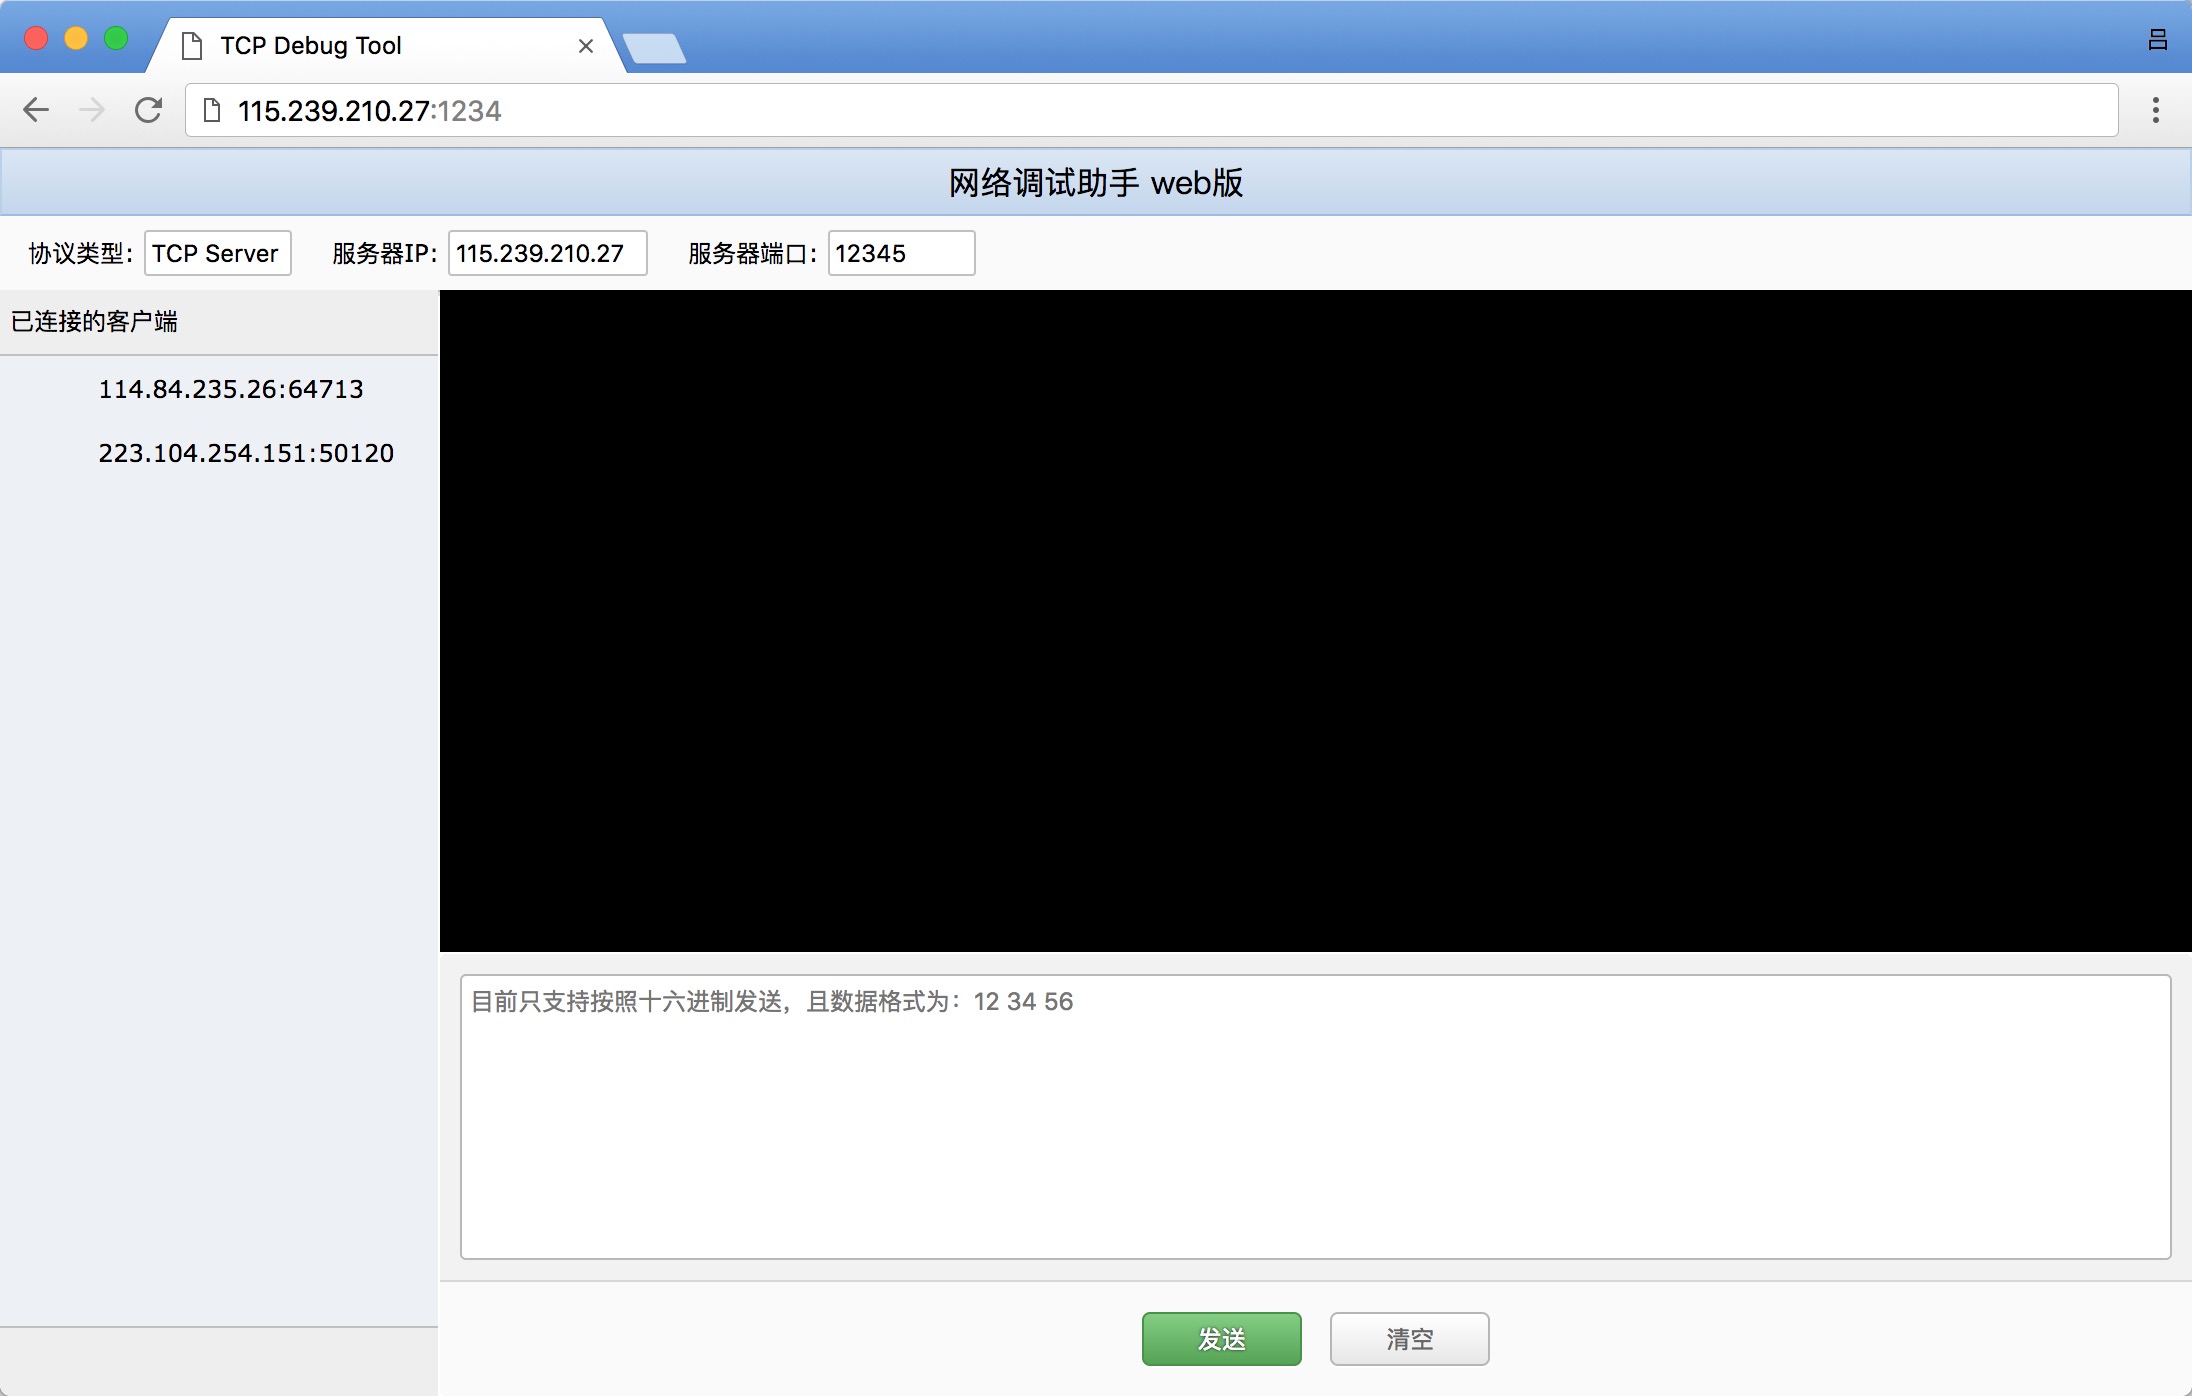Click the profile icon in title bar
The height and width of the screenshot is (1396, 2192).
click(2157, 40)
